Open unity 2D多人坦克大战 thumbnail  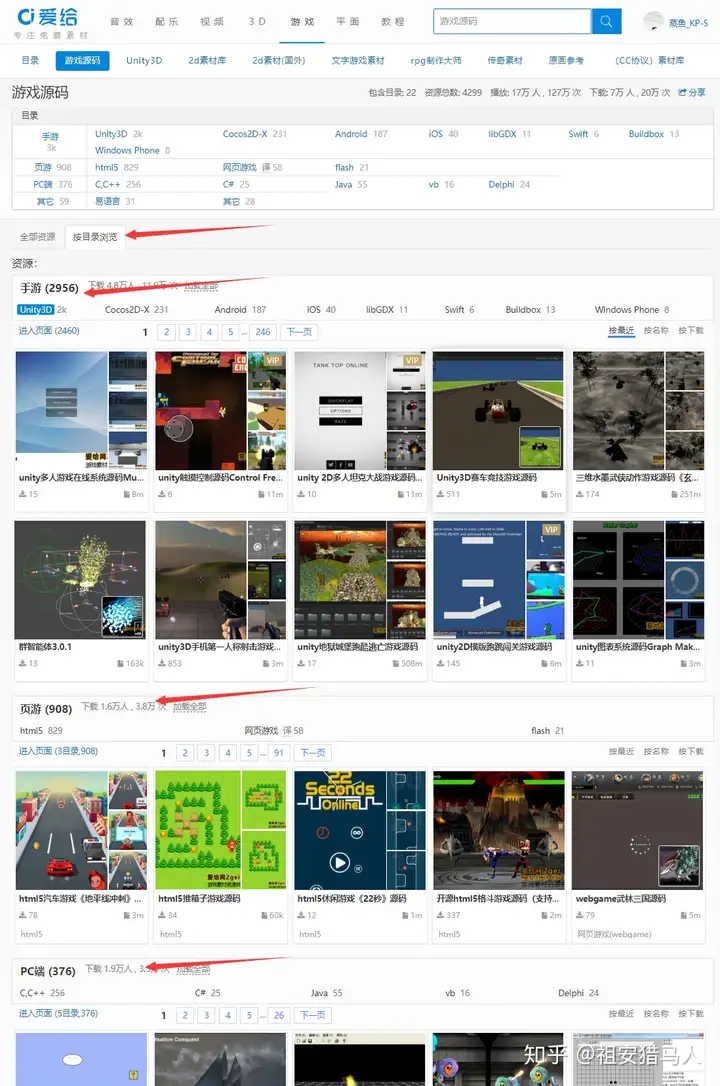coord(359,411)
